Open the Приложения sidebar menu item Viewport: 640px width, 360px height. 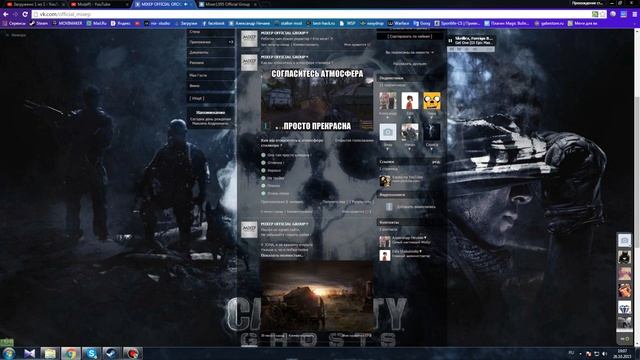(x=211, y=42)
